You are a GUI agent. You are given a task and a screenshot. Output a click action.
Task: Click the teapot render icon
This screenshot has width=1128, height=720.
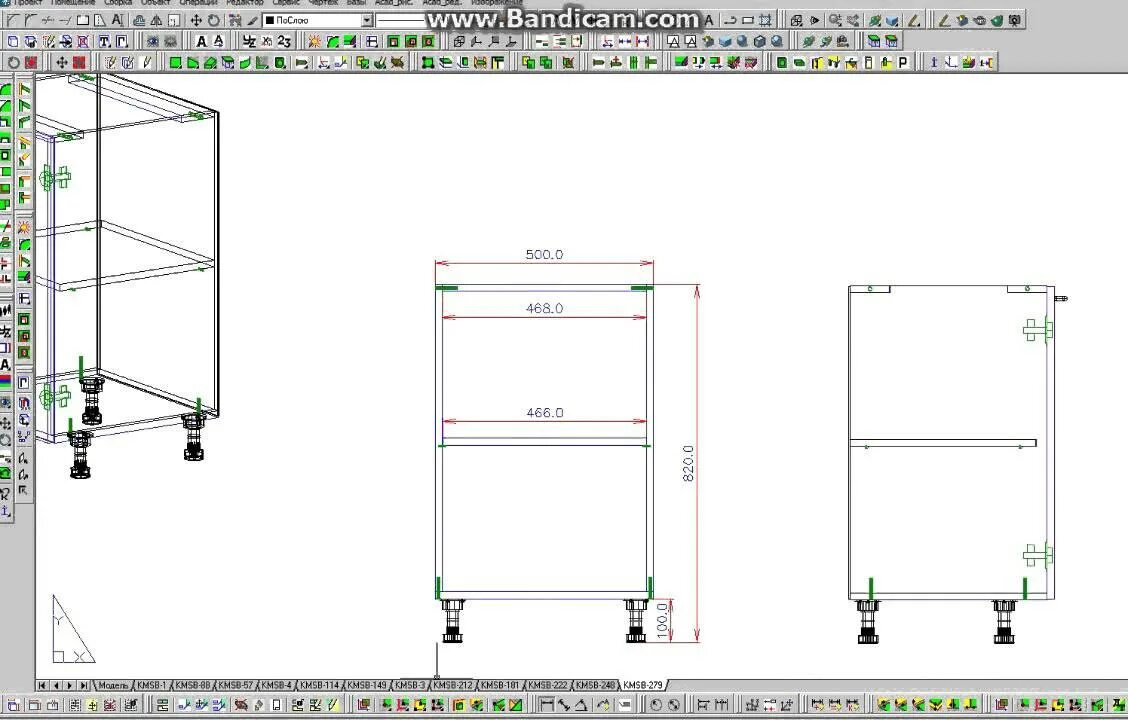click(x=980, y=21)
